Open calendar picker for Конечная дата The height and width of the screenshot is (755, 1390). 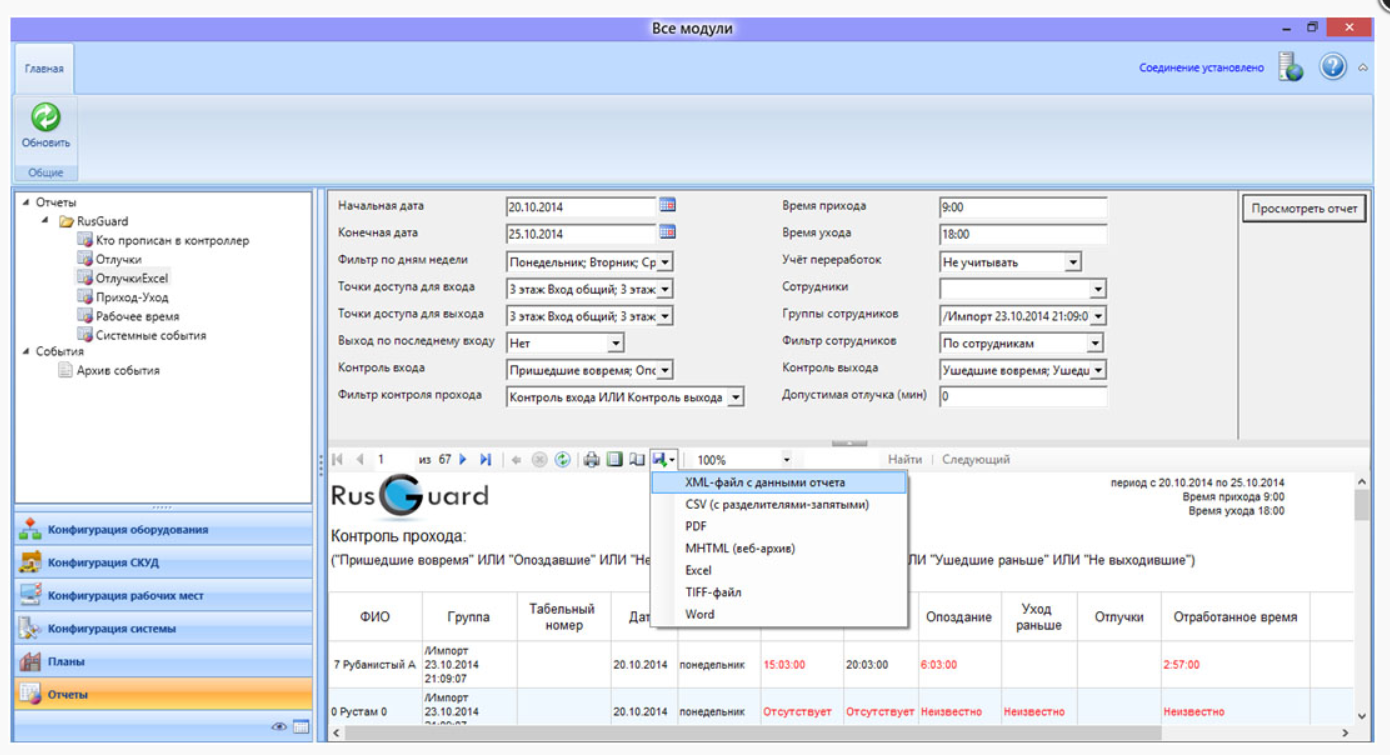click(668, 233)
